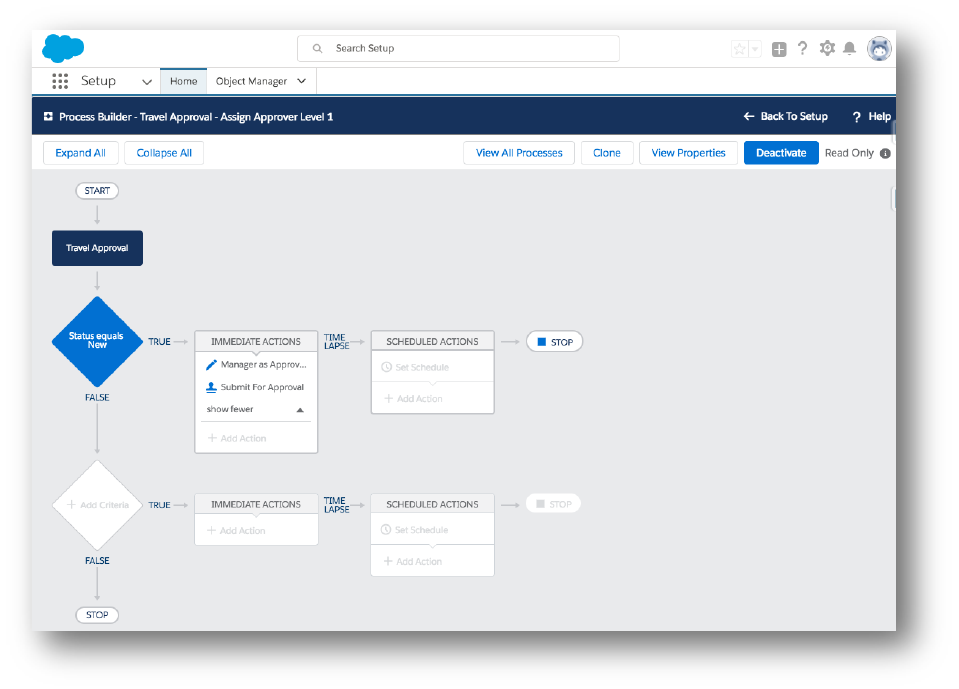Click the blue STOP node
This screenshot has height=689, width=959.
pyautogui.click(x=555, y=342)
